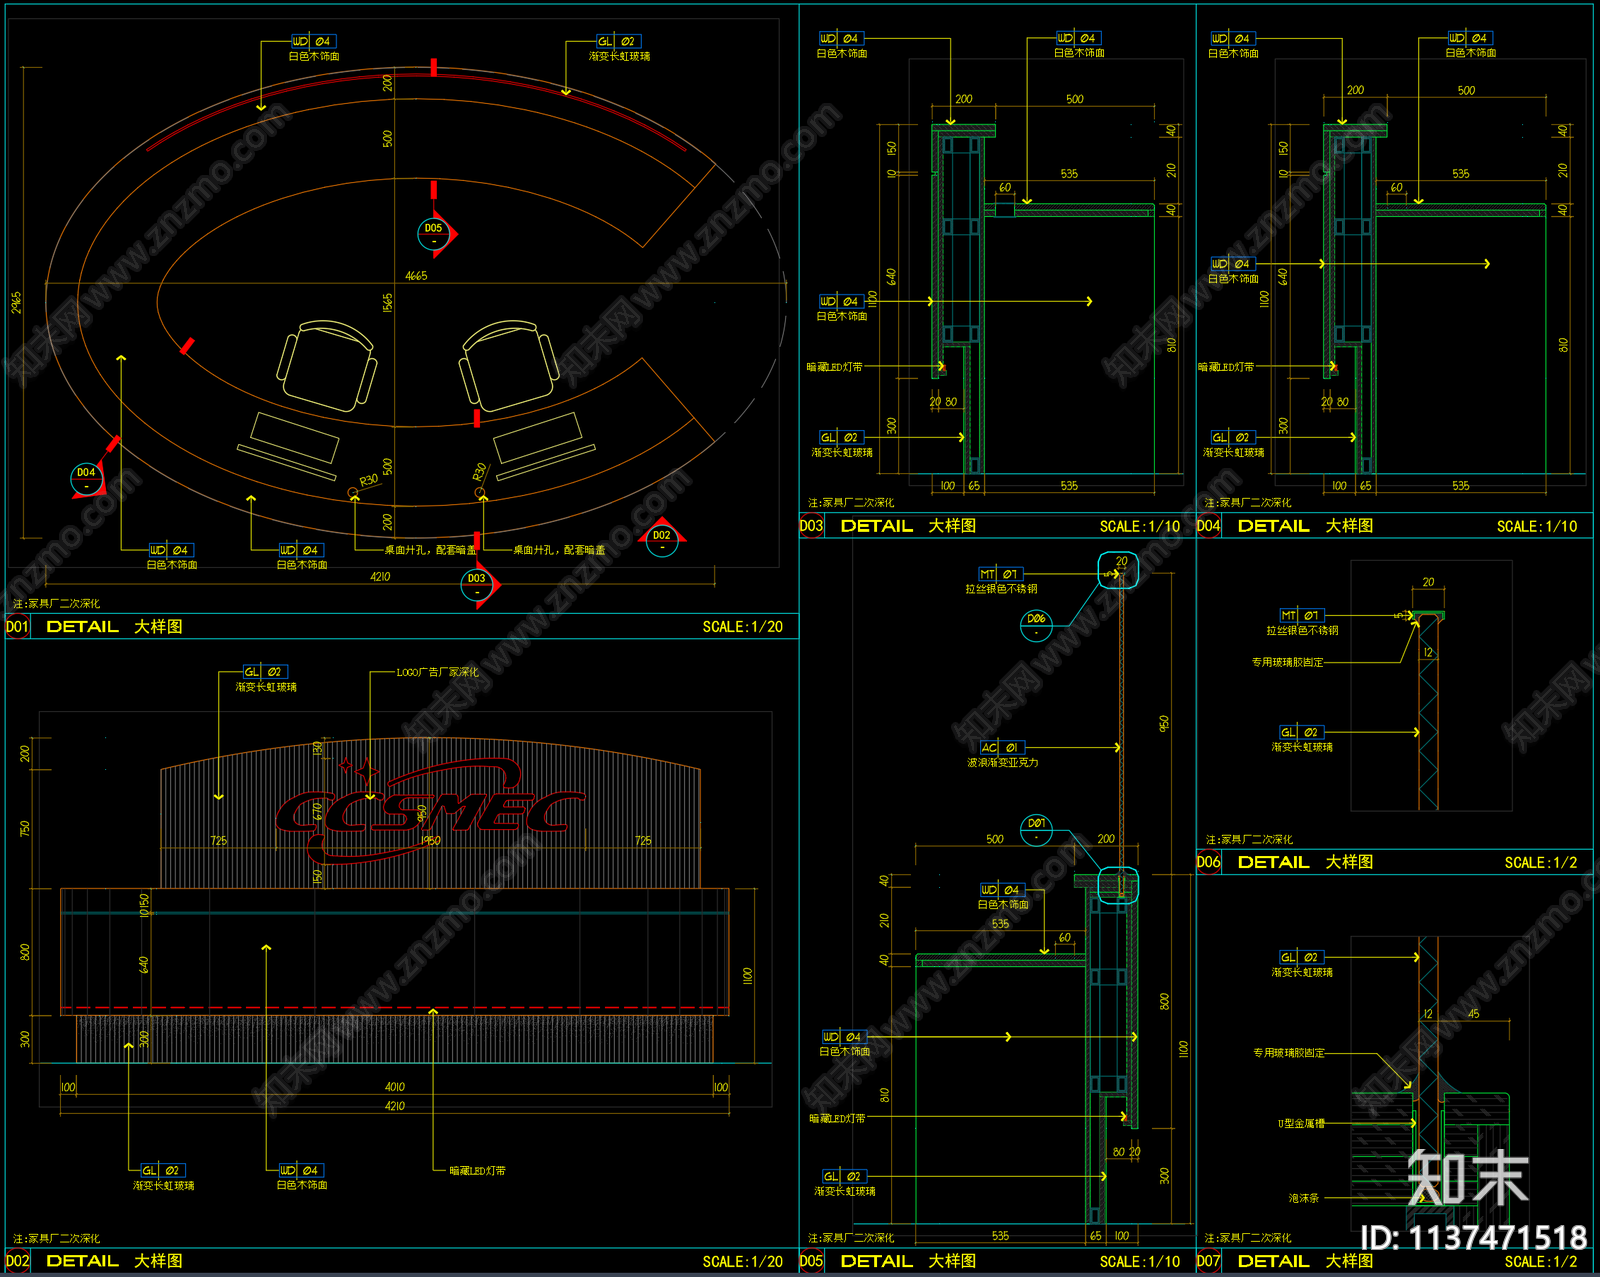
Task: Click the 2965 vertical dimension in the plan
Action: (16, 303)
